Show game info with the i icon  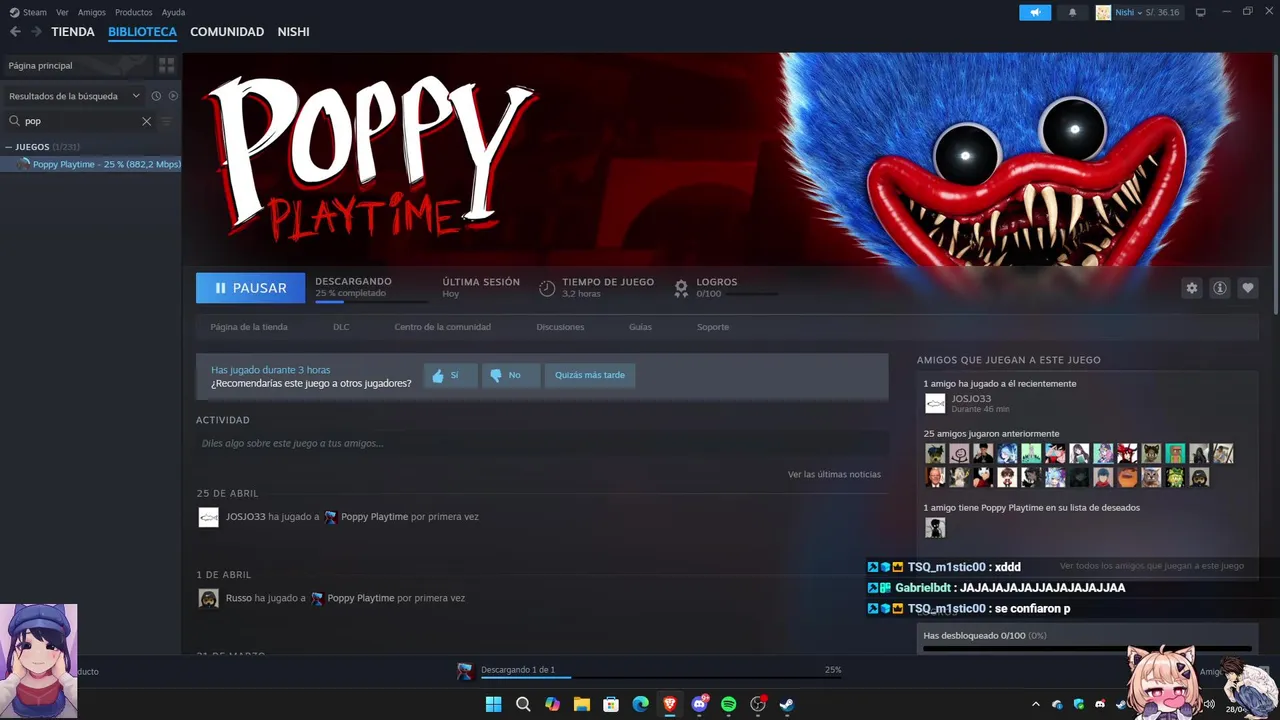1220,288
